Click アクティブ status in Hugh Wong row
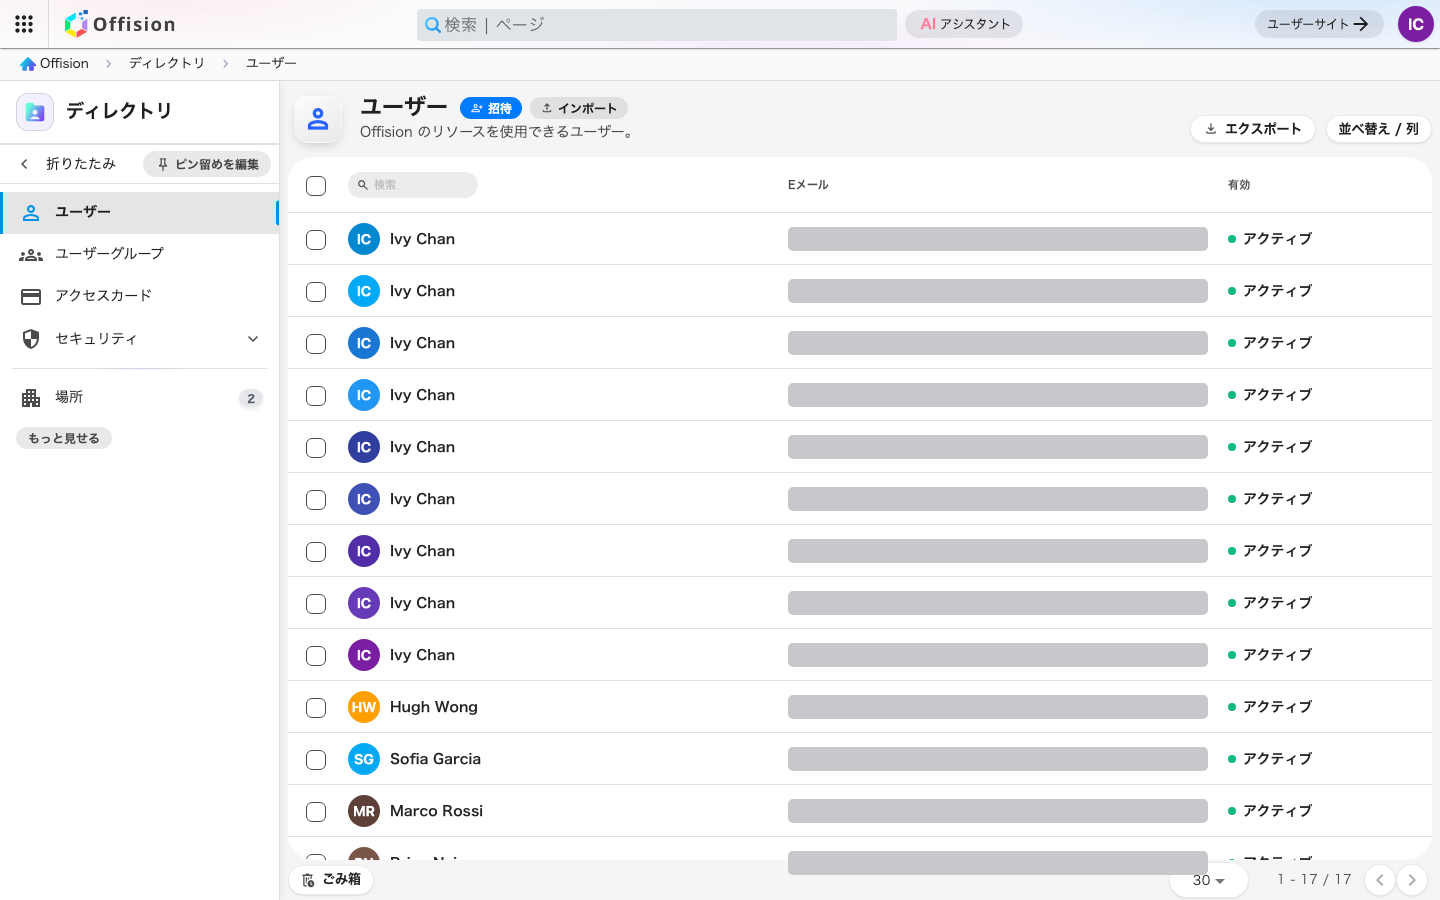The height and width of the screenshot is (900, 1440). coord(1270,707)
